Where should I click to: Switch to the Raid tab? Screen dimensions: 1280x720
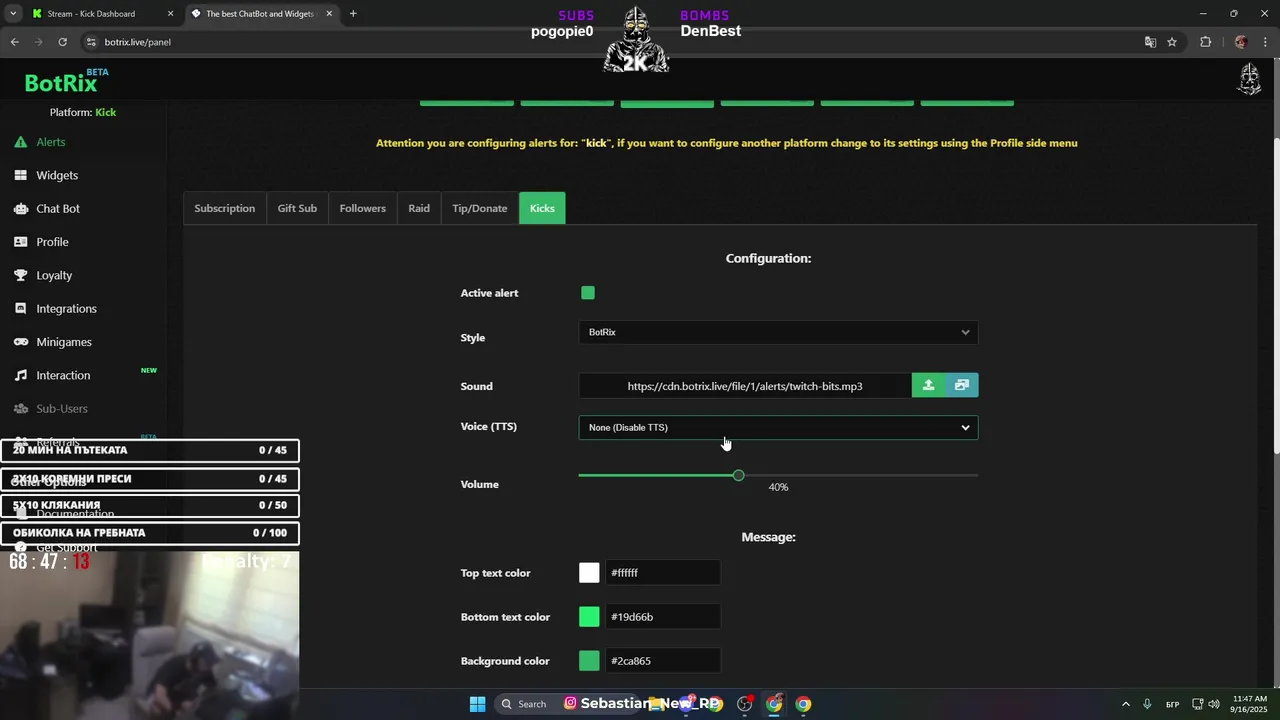click(x=419, y=208)
